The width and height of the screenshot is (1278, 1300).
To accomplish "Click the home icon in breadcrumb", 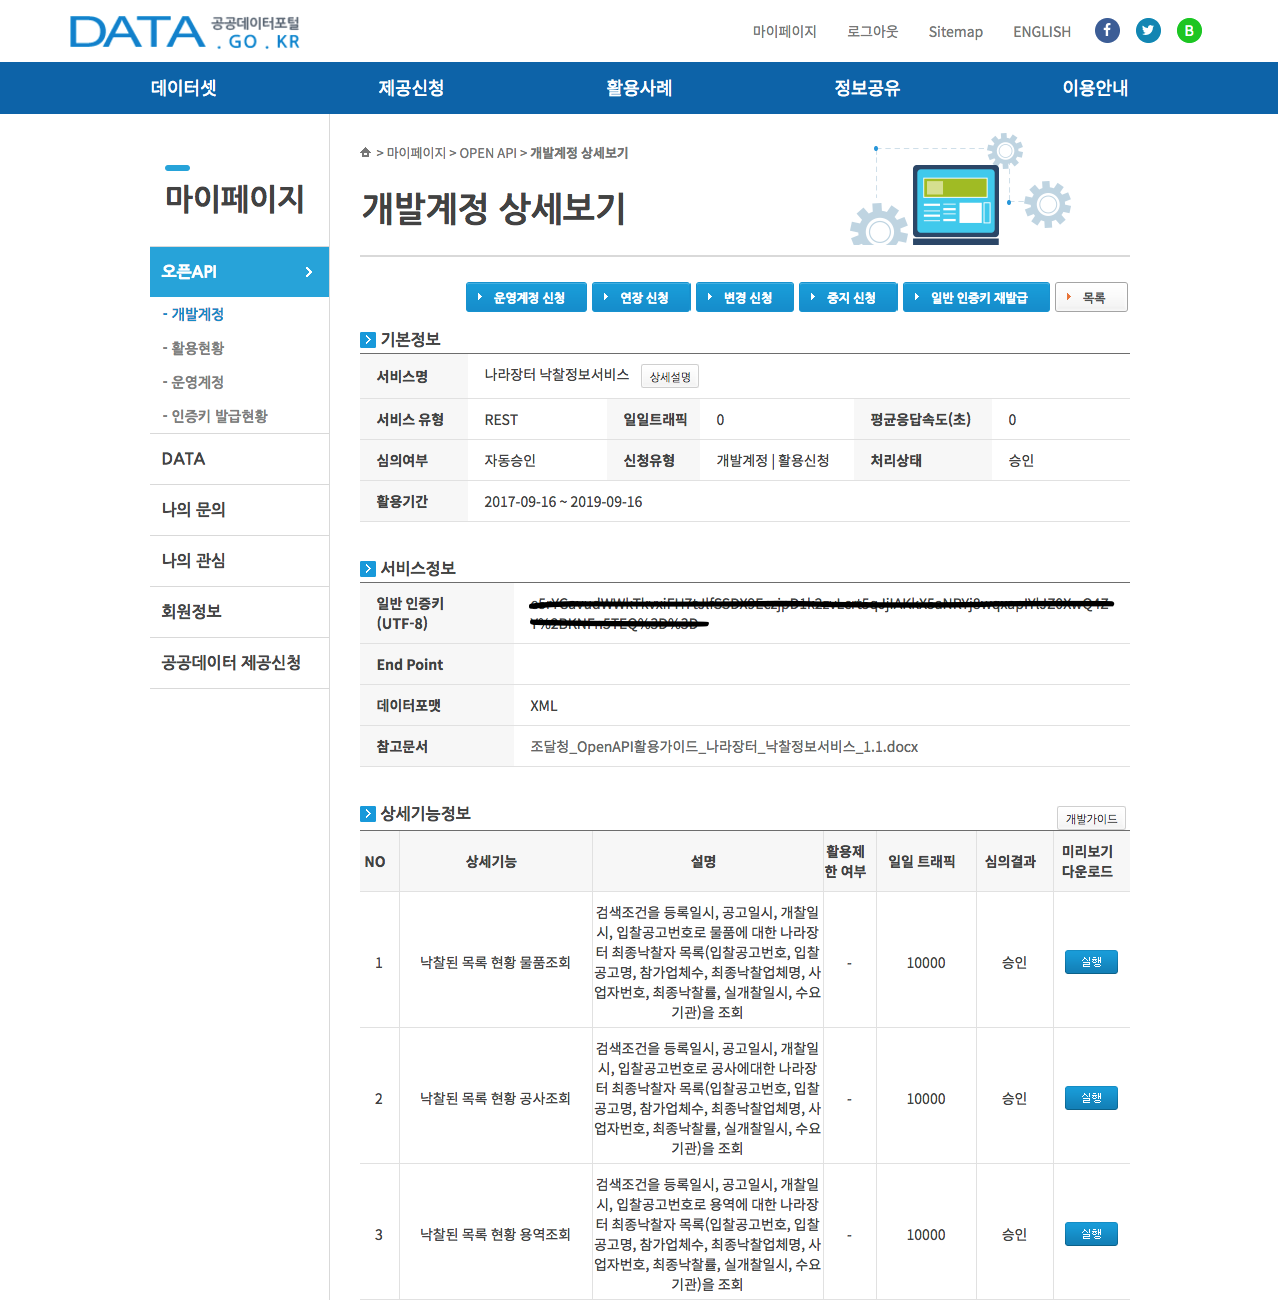I will [x=366, y=153].
